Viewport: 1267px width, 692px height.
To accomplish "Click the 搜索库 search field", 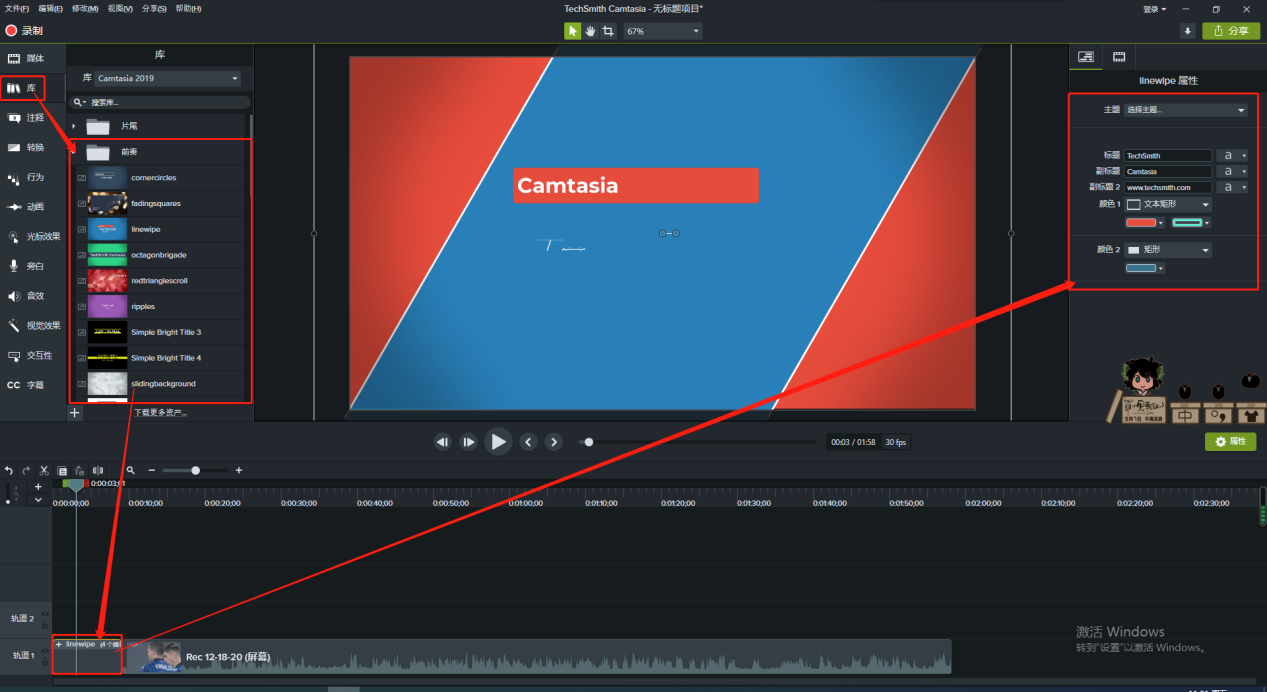I will click(160, 102).
